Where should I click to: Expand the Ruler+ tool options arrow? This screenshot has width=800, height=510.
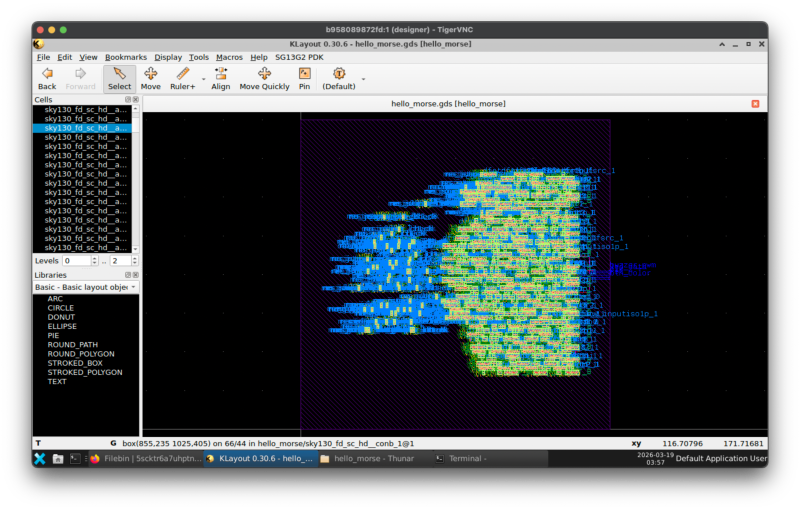point(203,78)
